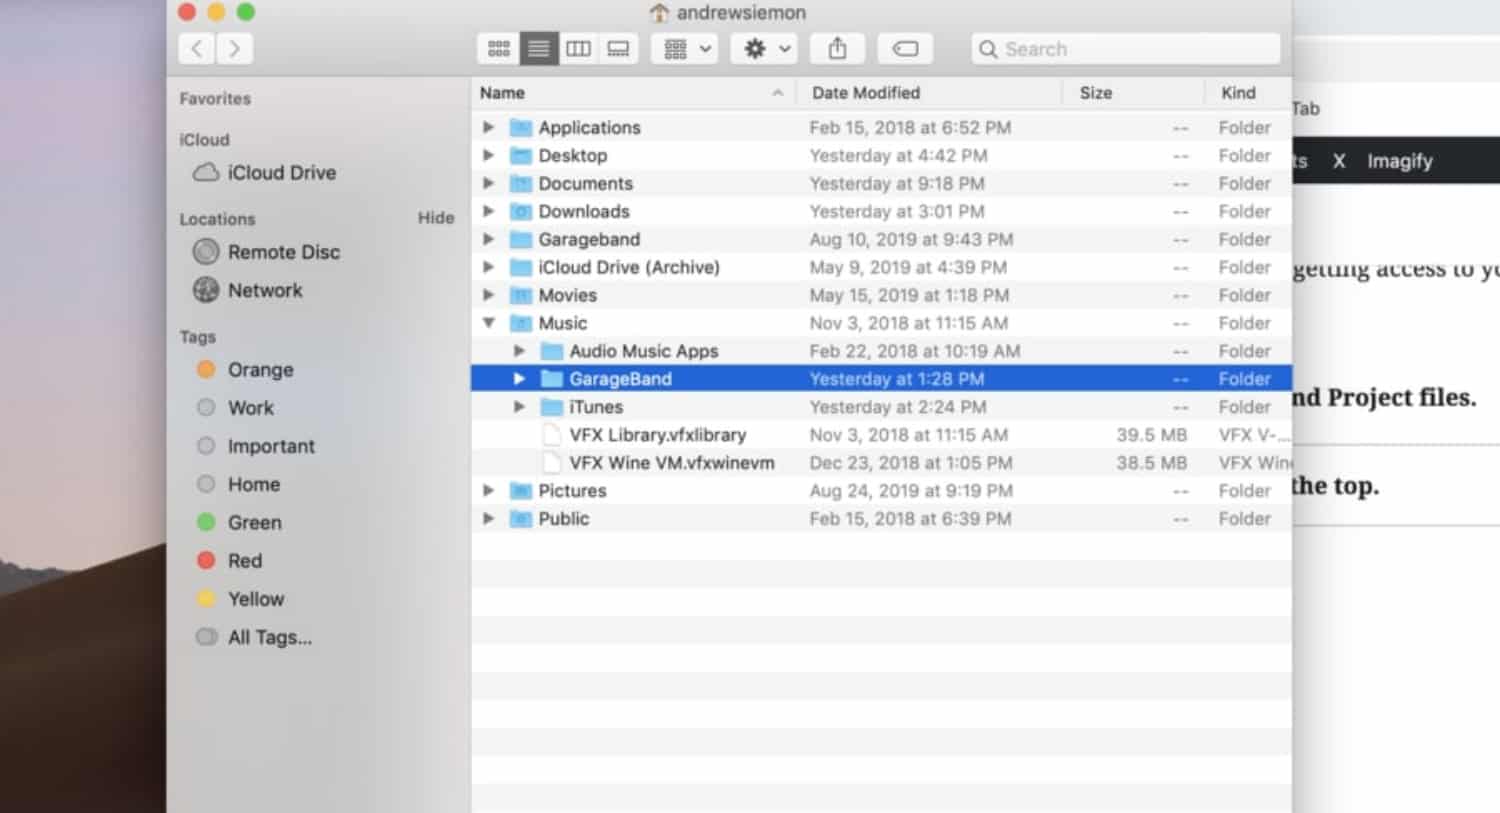Select the VFX Library.vfxlibrary file
Viewport: 1500px width, 813px height.
657,435
